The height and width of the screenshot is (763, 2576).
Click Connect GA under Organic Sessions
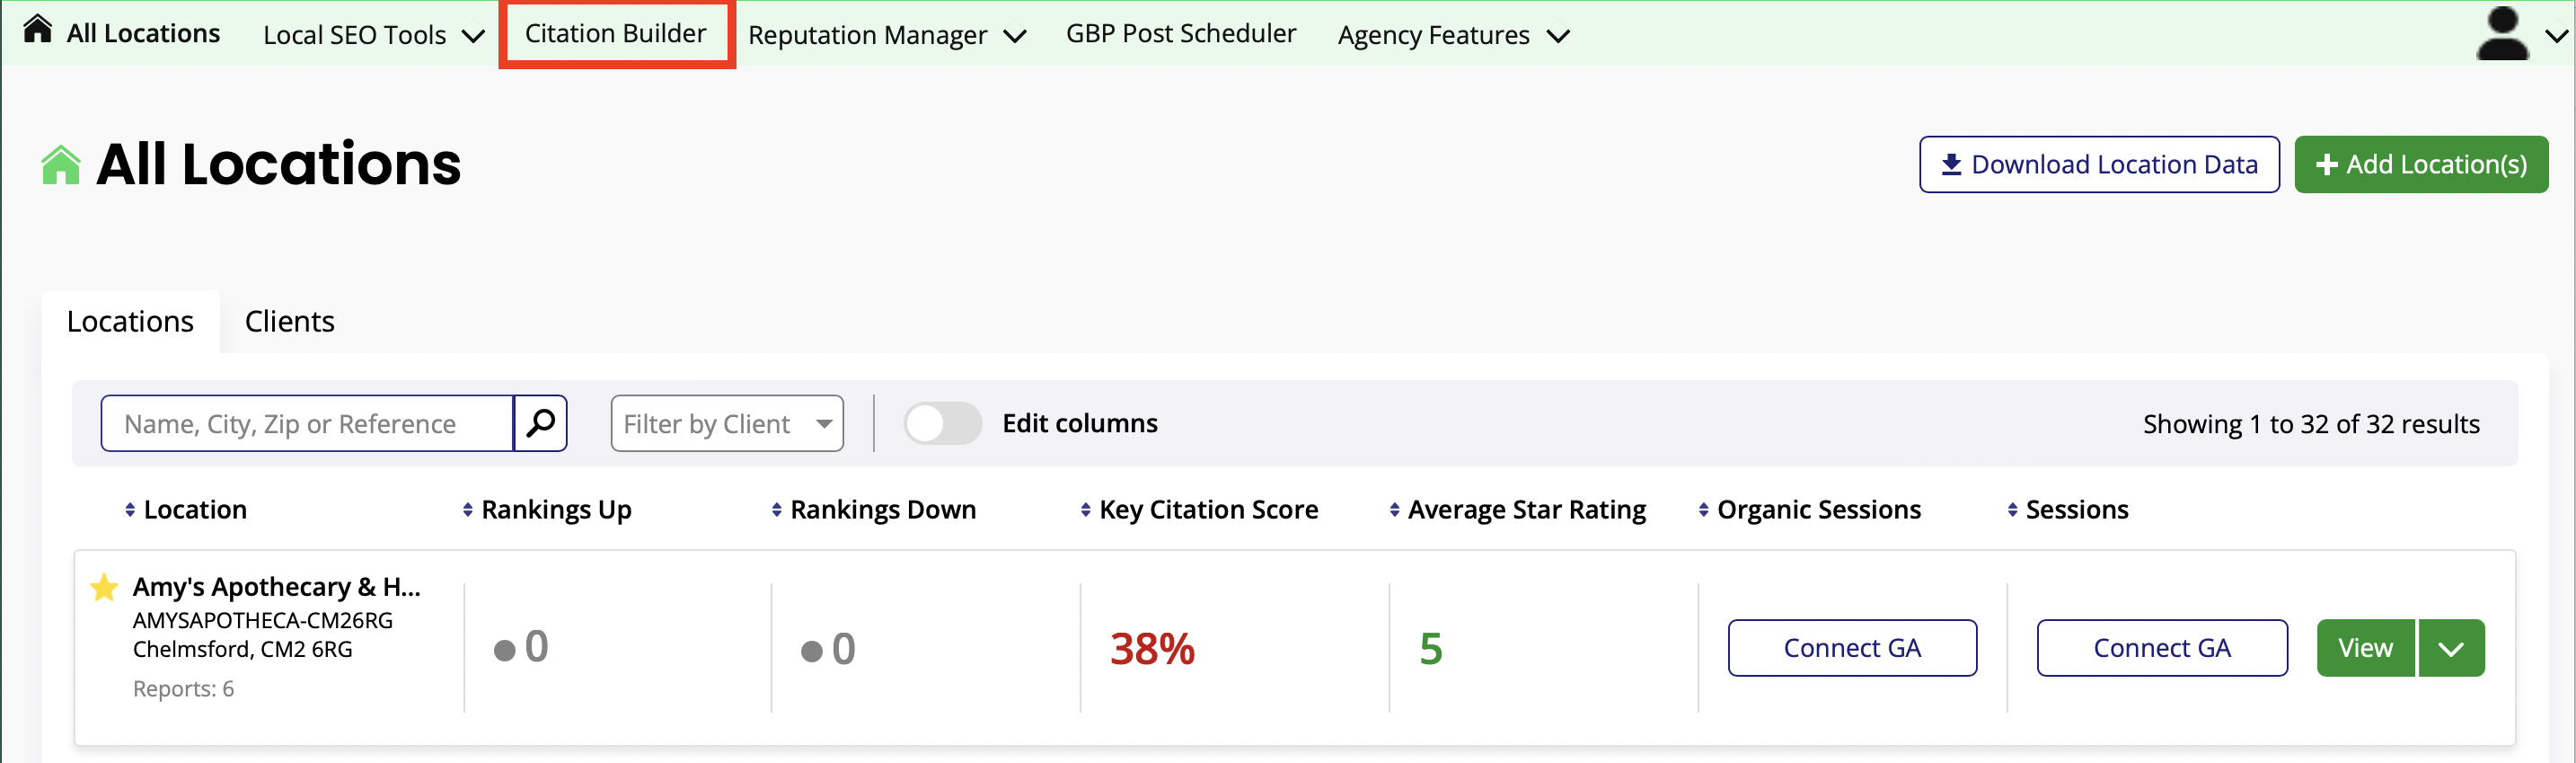point(1851,648)
